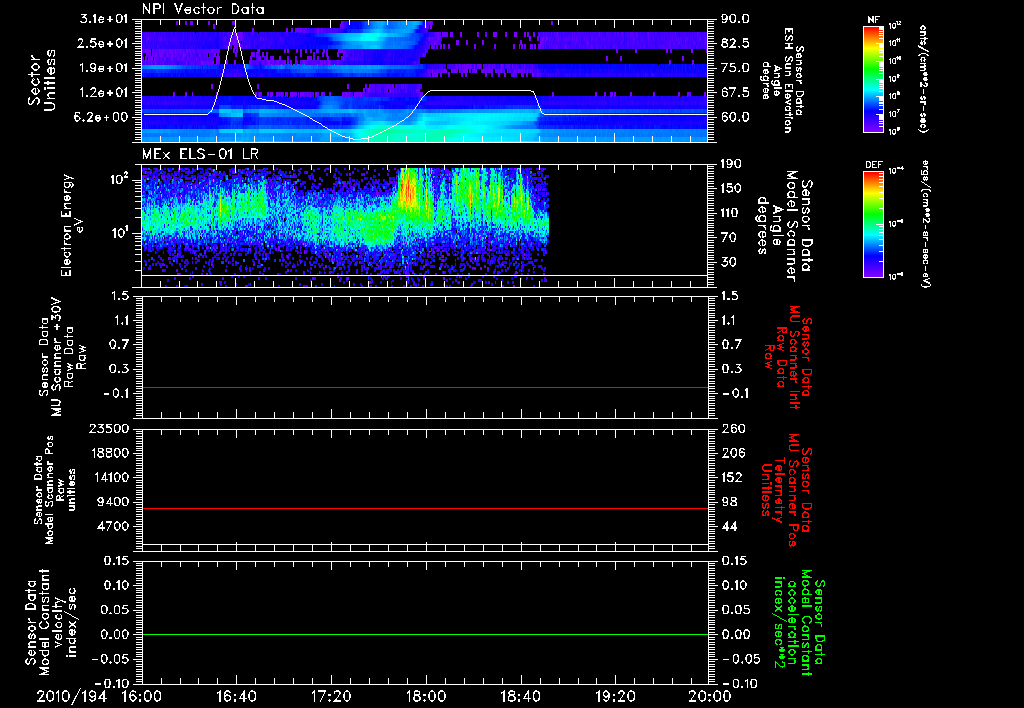
Task: Click the 'Electron Energy eV' axis title
Action: [x=73, y=225]
